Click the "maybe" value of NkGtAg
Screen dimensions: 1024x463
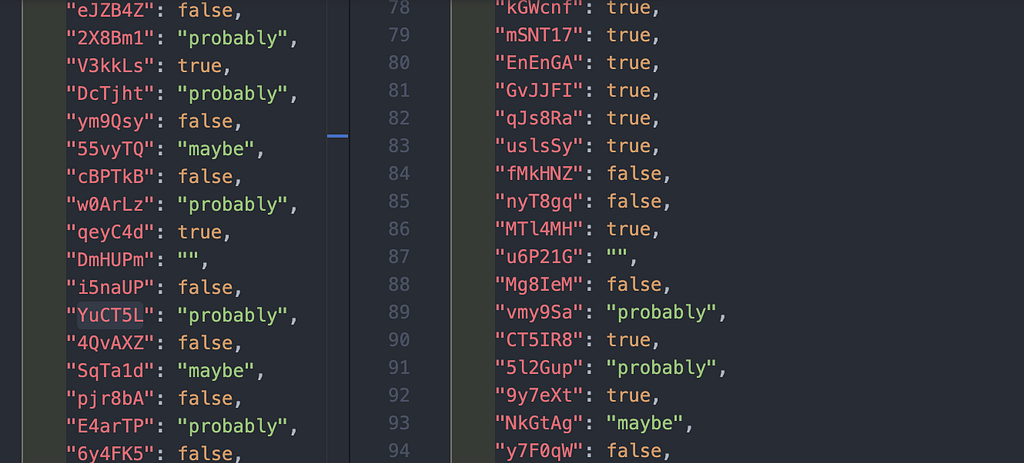(x=644, y=424)
